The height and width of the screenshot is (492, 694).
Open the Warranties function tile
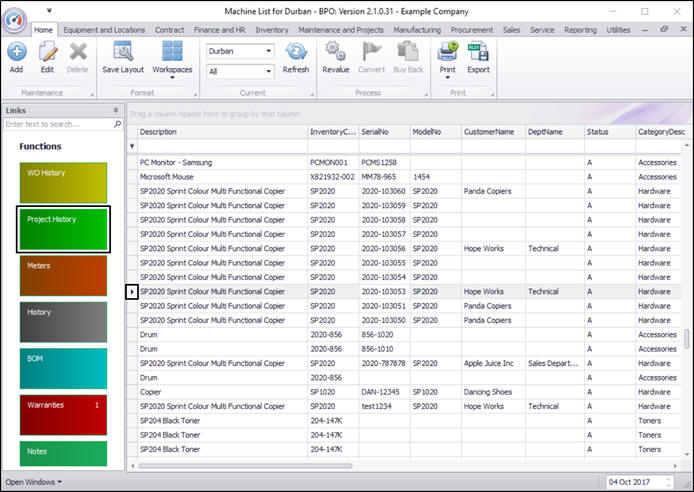(x=63, y=414)
